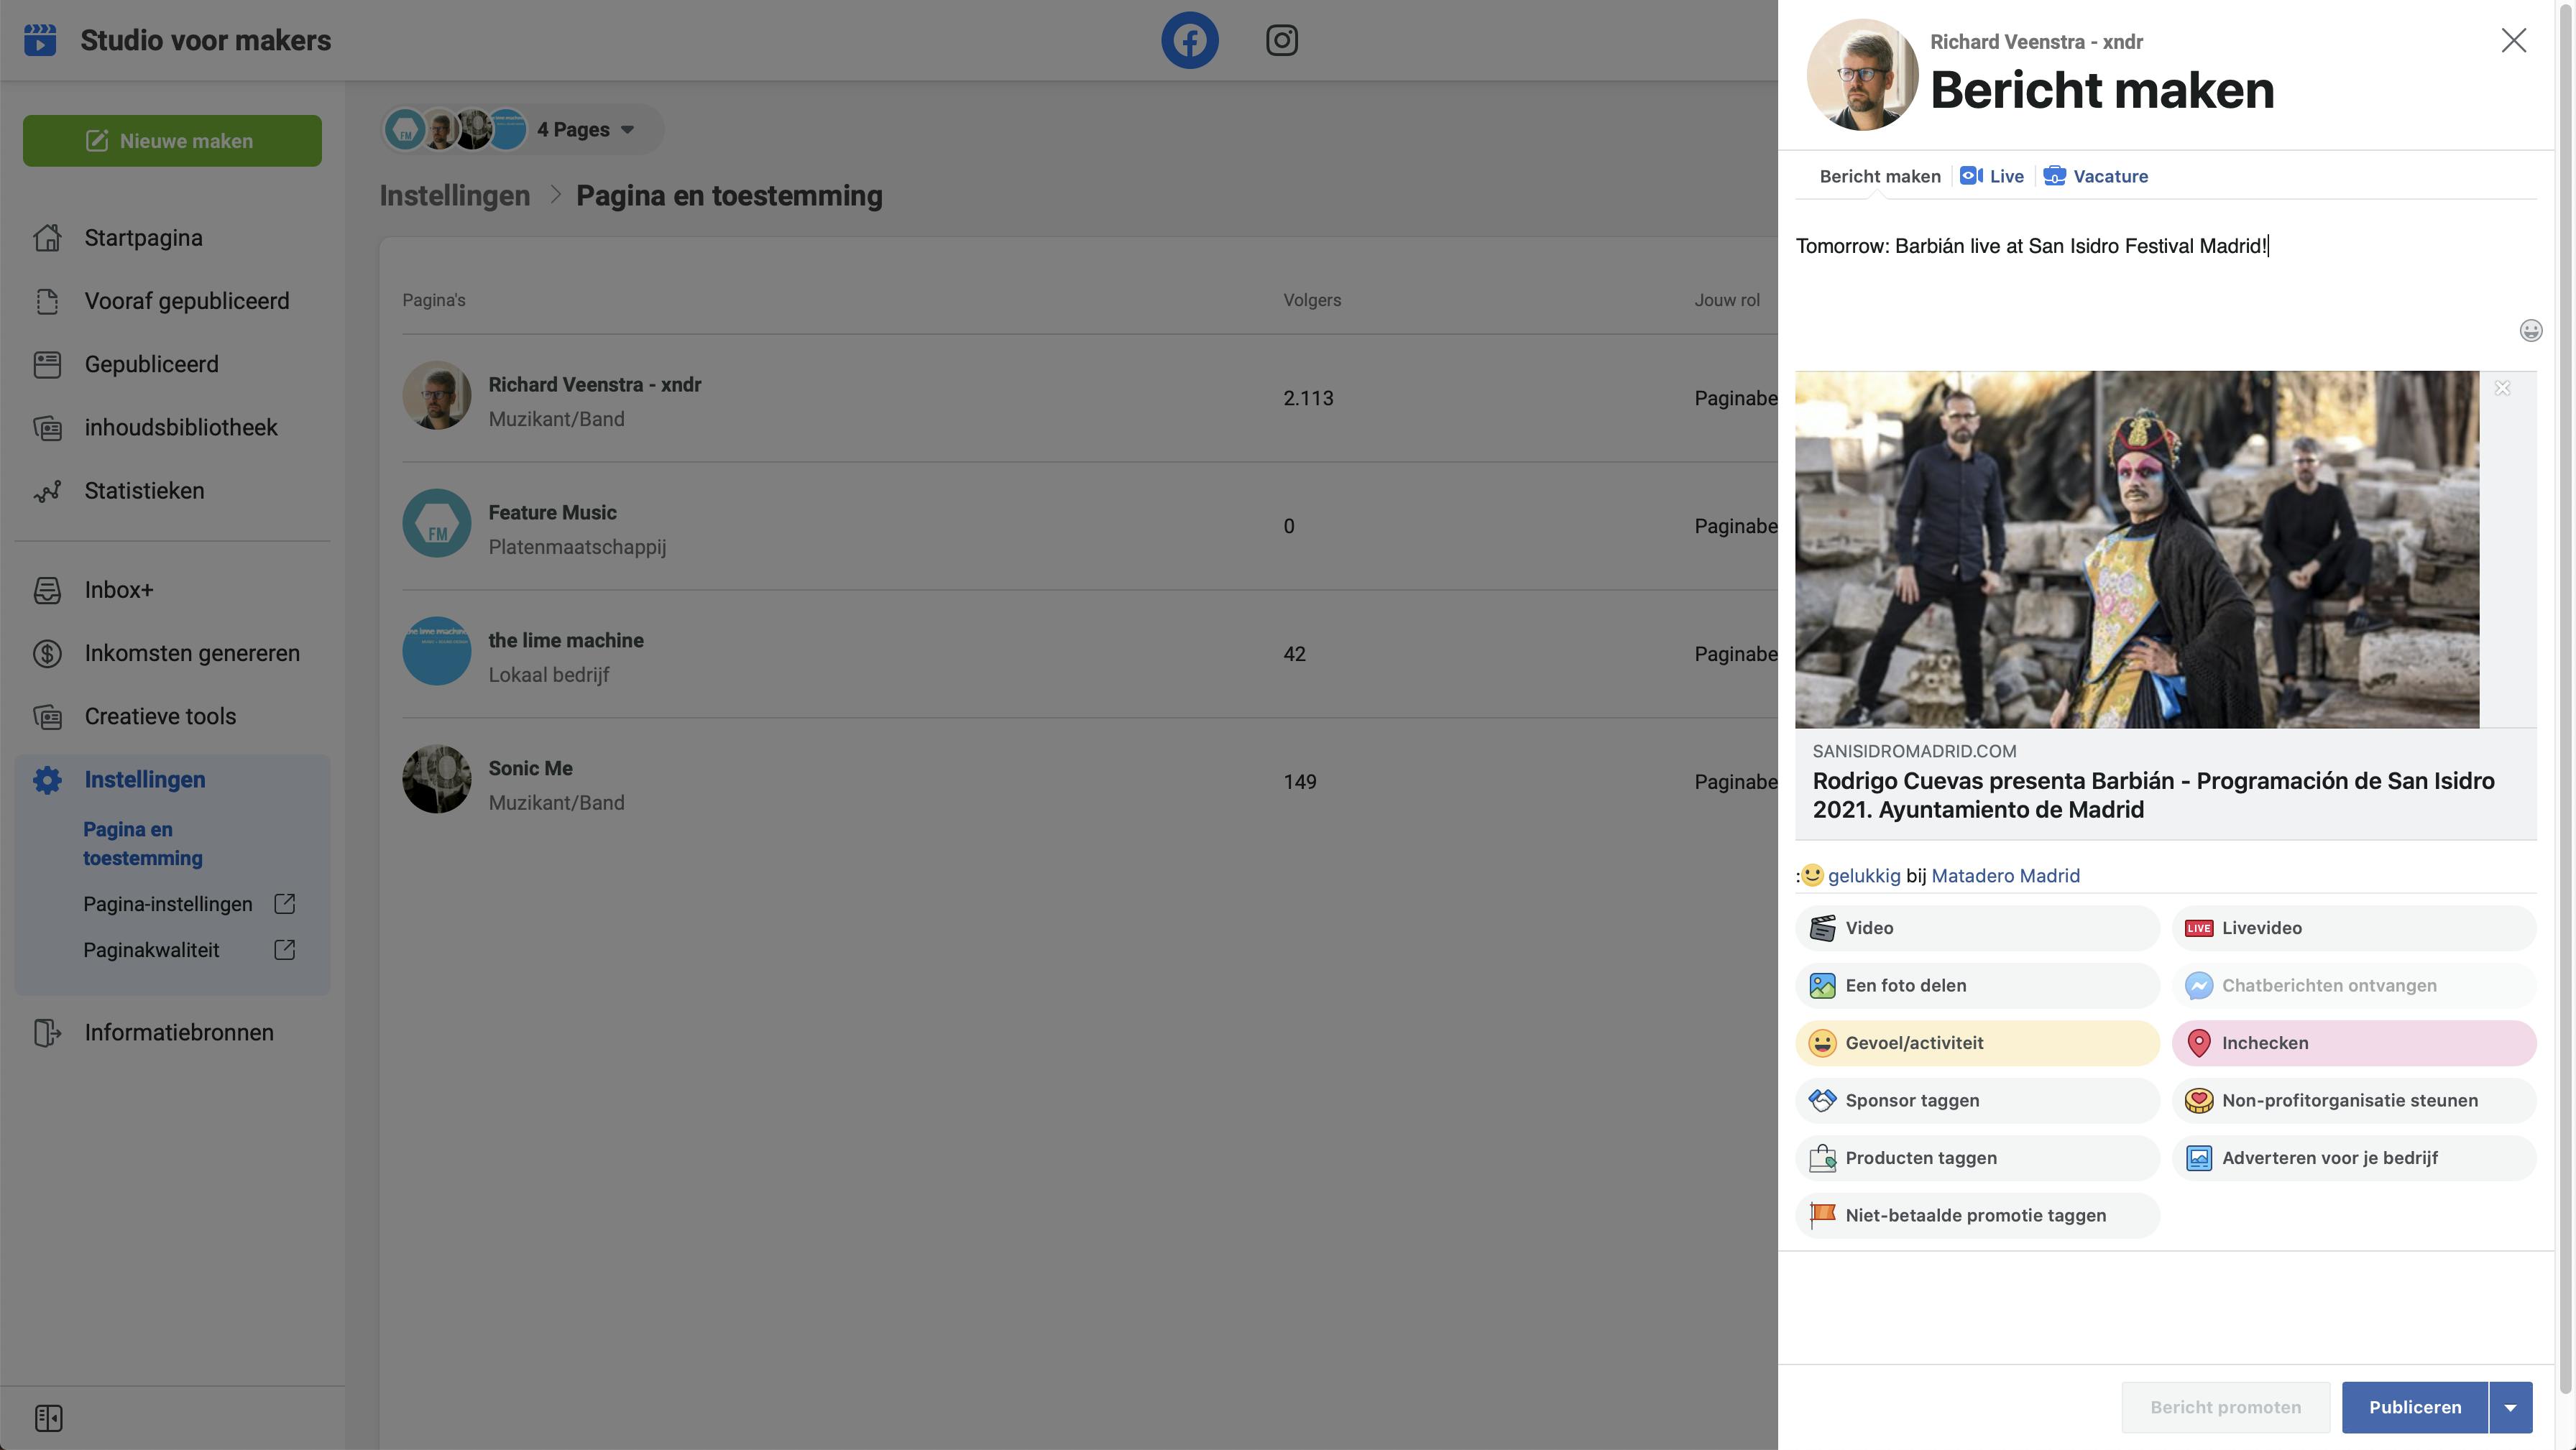Click the Nieuwe maken button
2576x1450 pixels.
pos(172,141)
